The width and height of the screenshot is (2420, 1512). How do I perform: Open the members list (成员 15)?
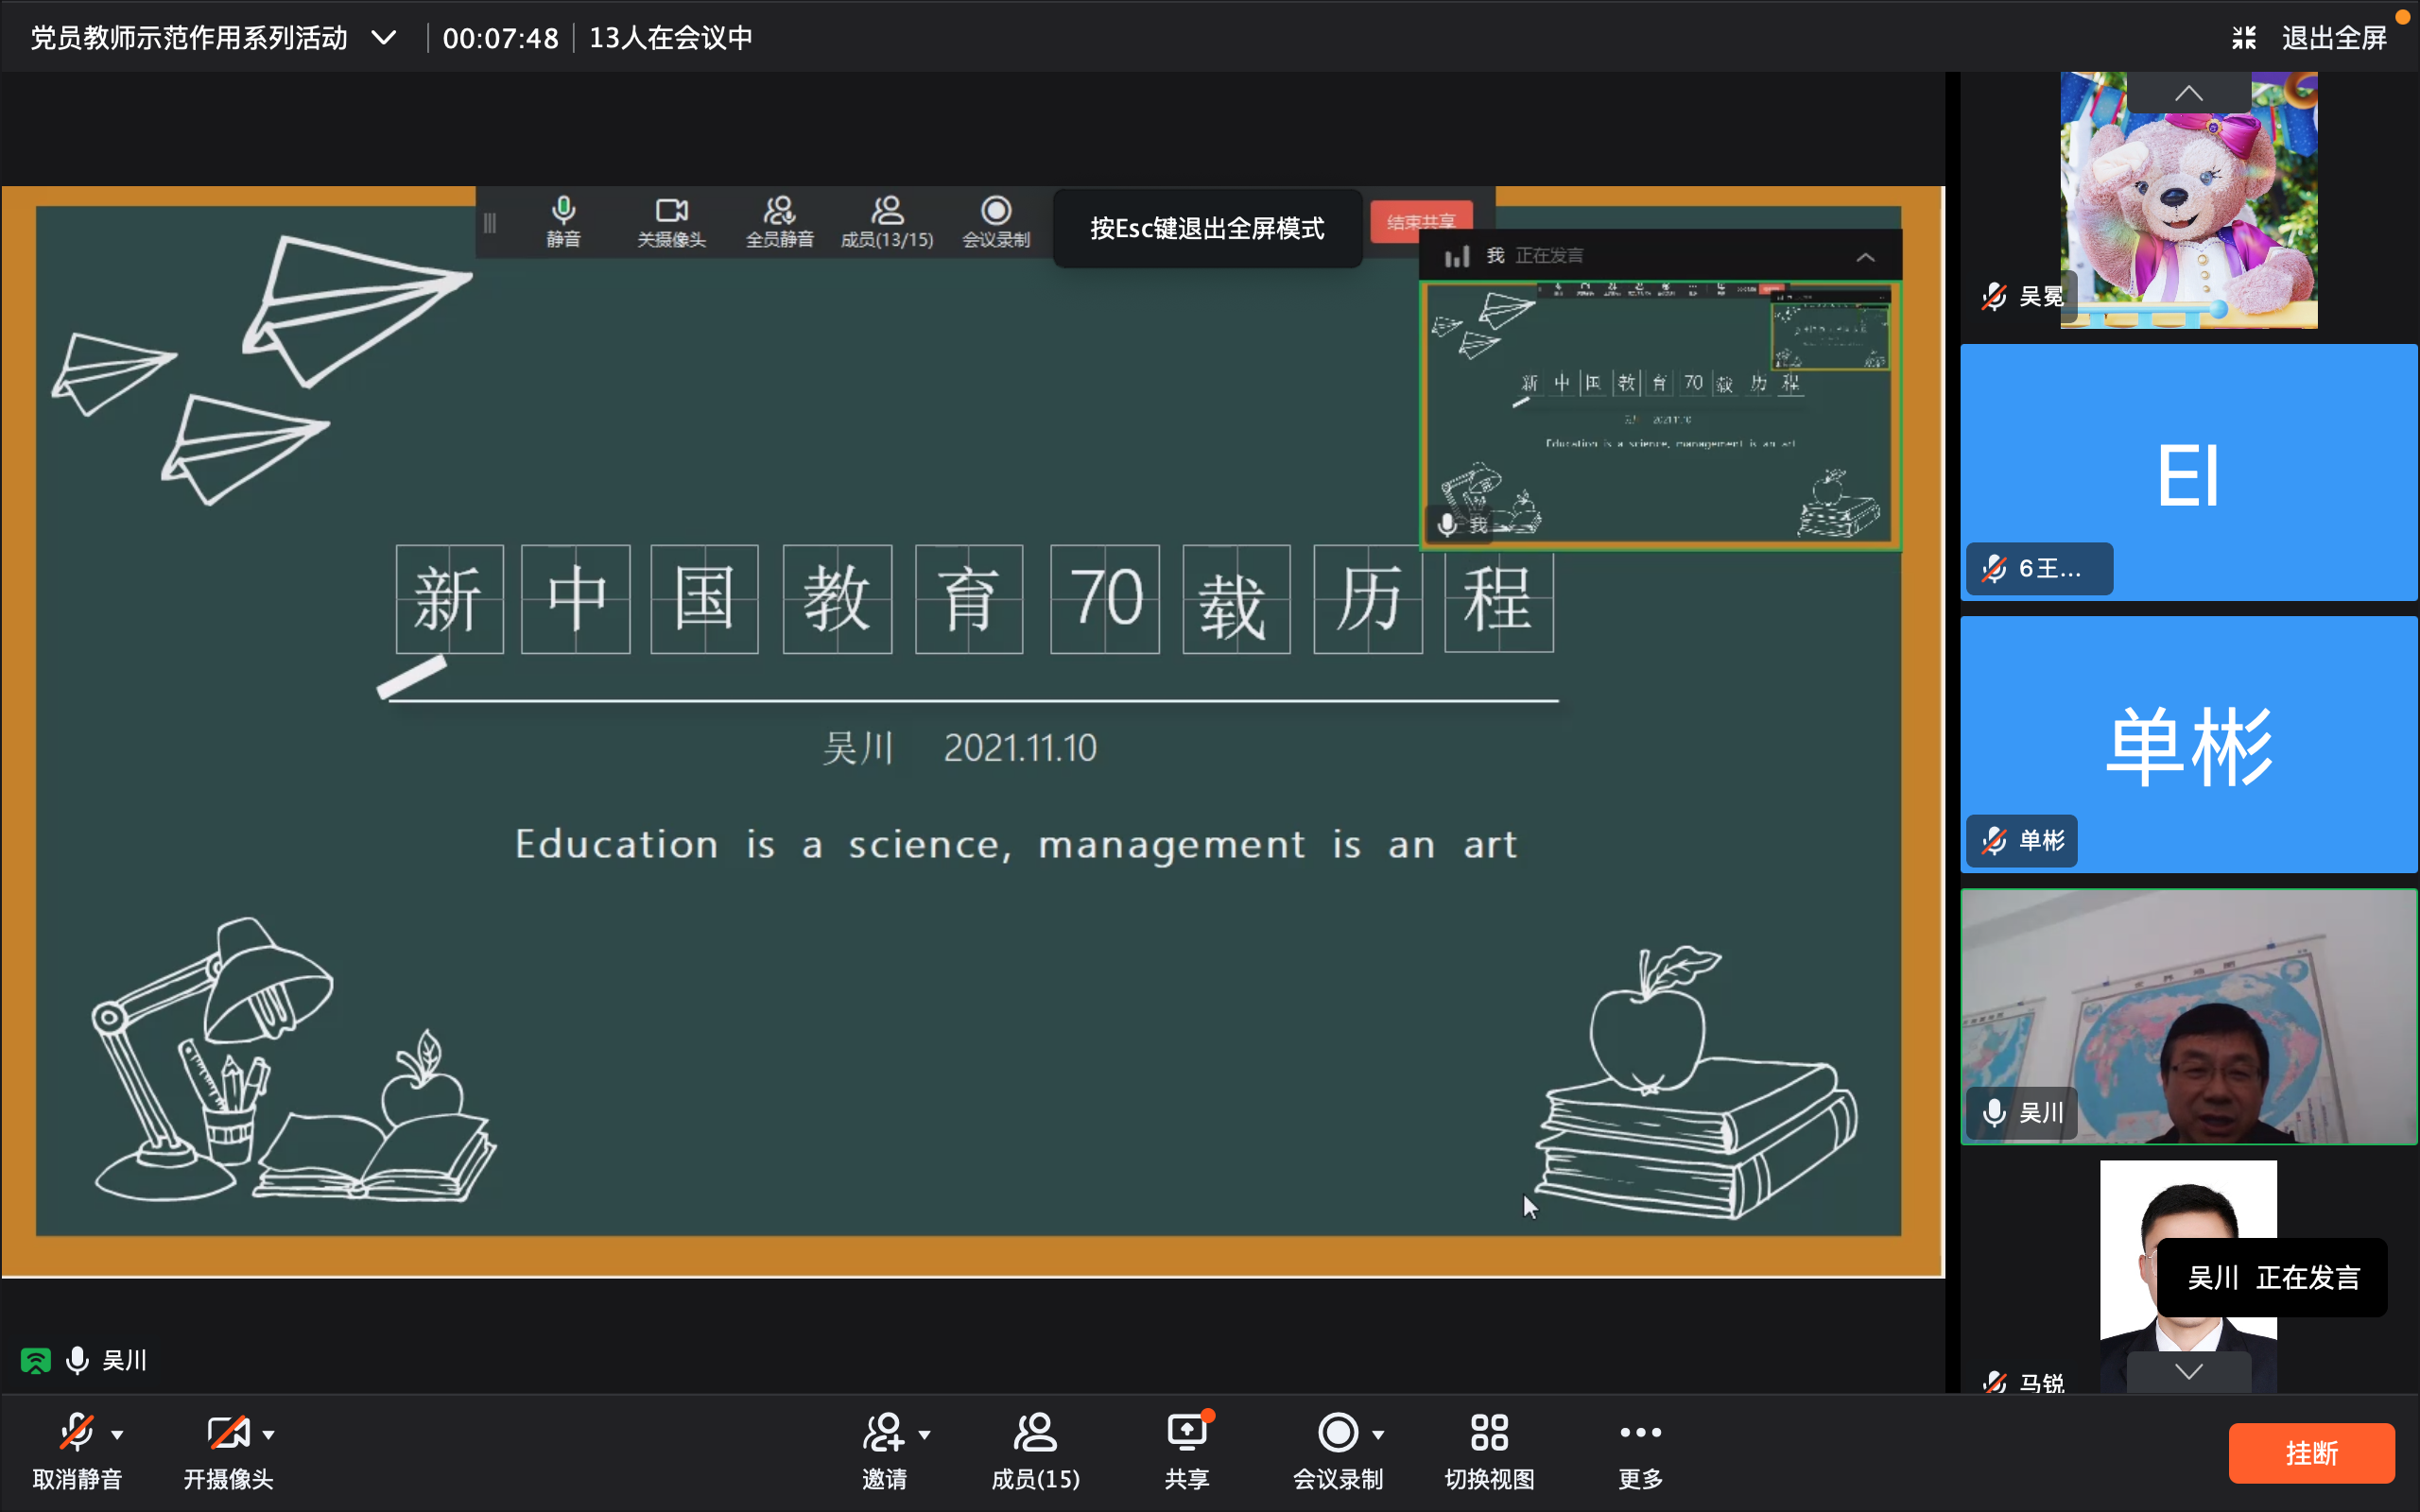point(1035,1432)
